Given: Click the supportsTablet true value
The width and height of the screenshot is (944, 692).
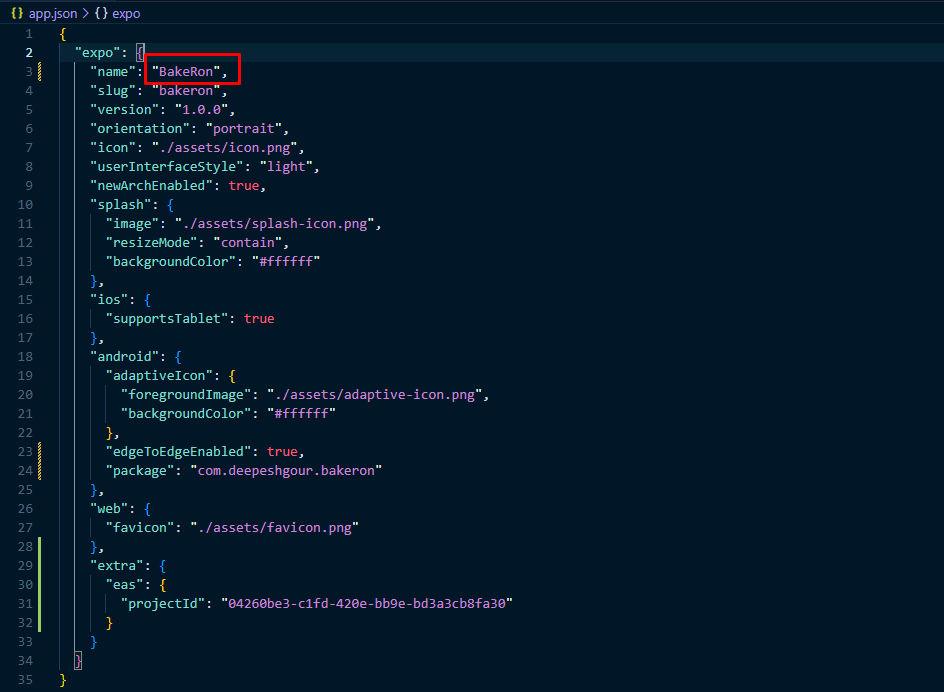Looking at the screenshot, I should click(x=259, y=318).
